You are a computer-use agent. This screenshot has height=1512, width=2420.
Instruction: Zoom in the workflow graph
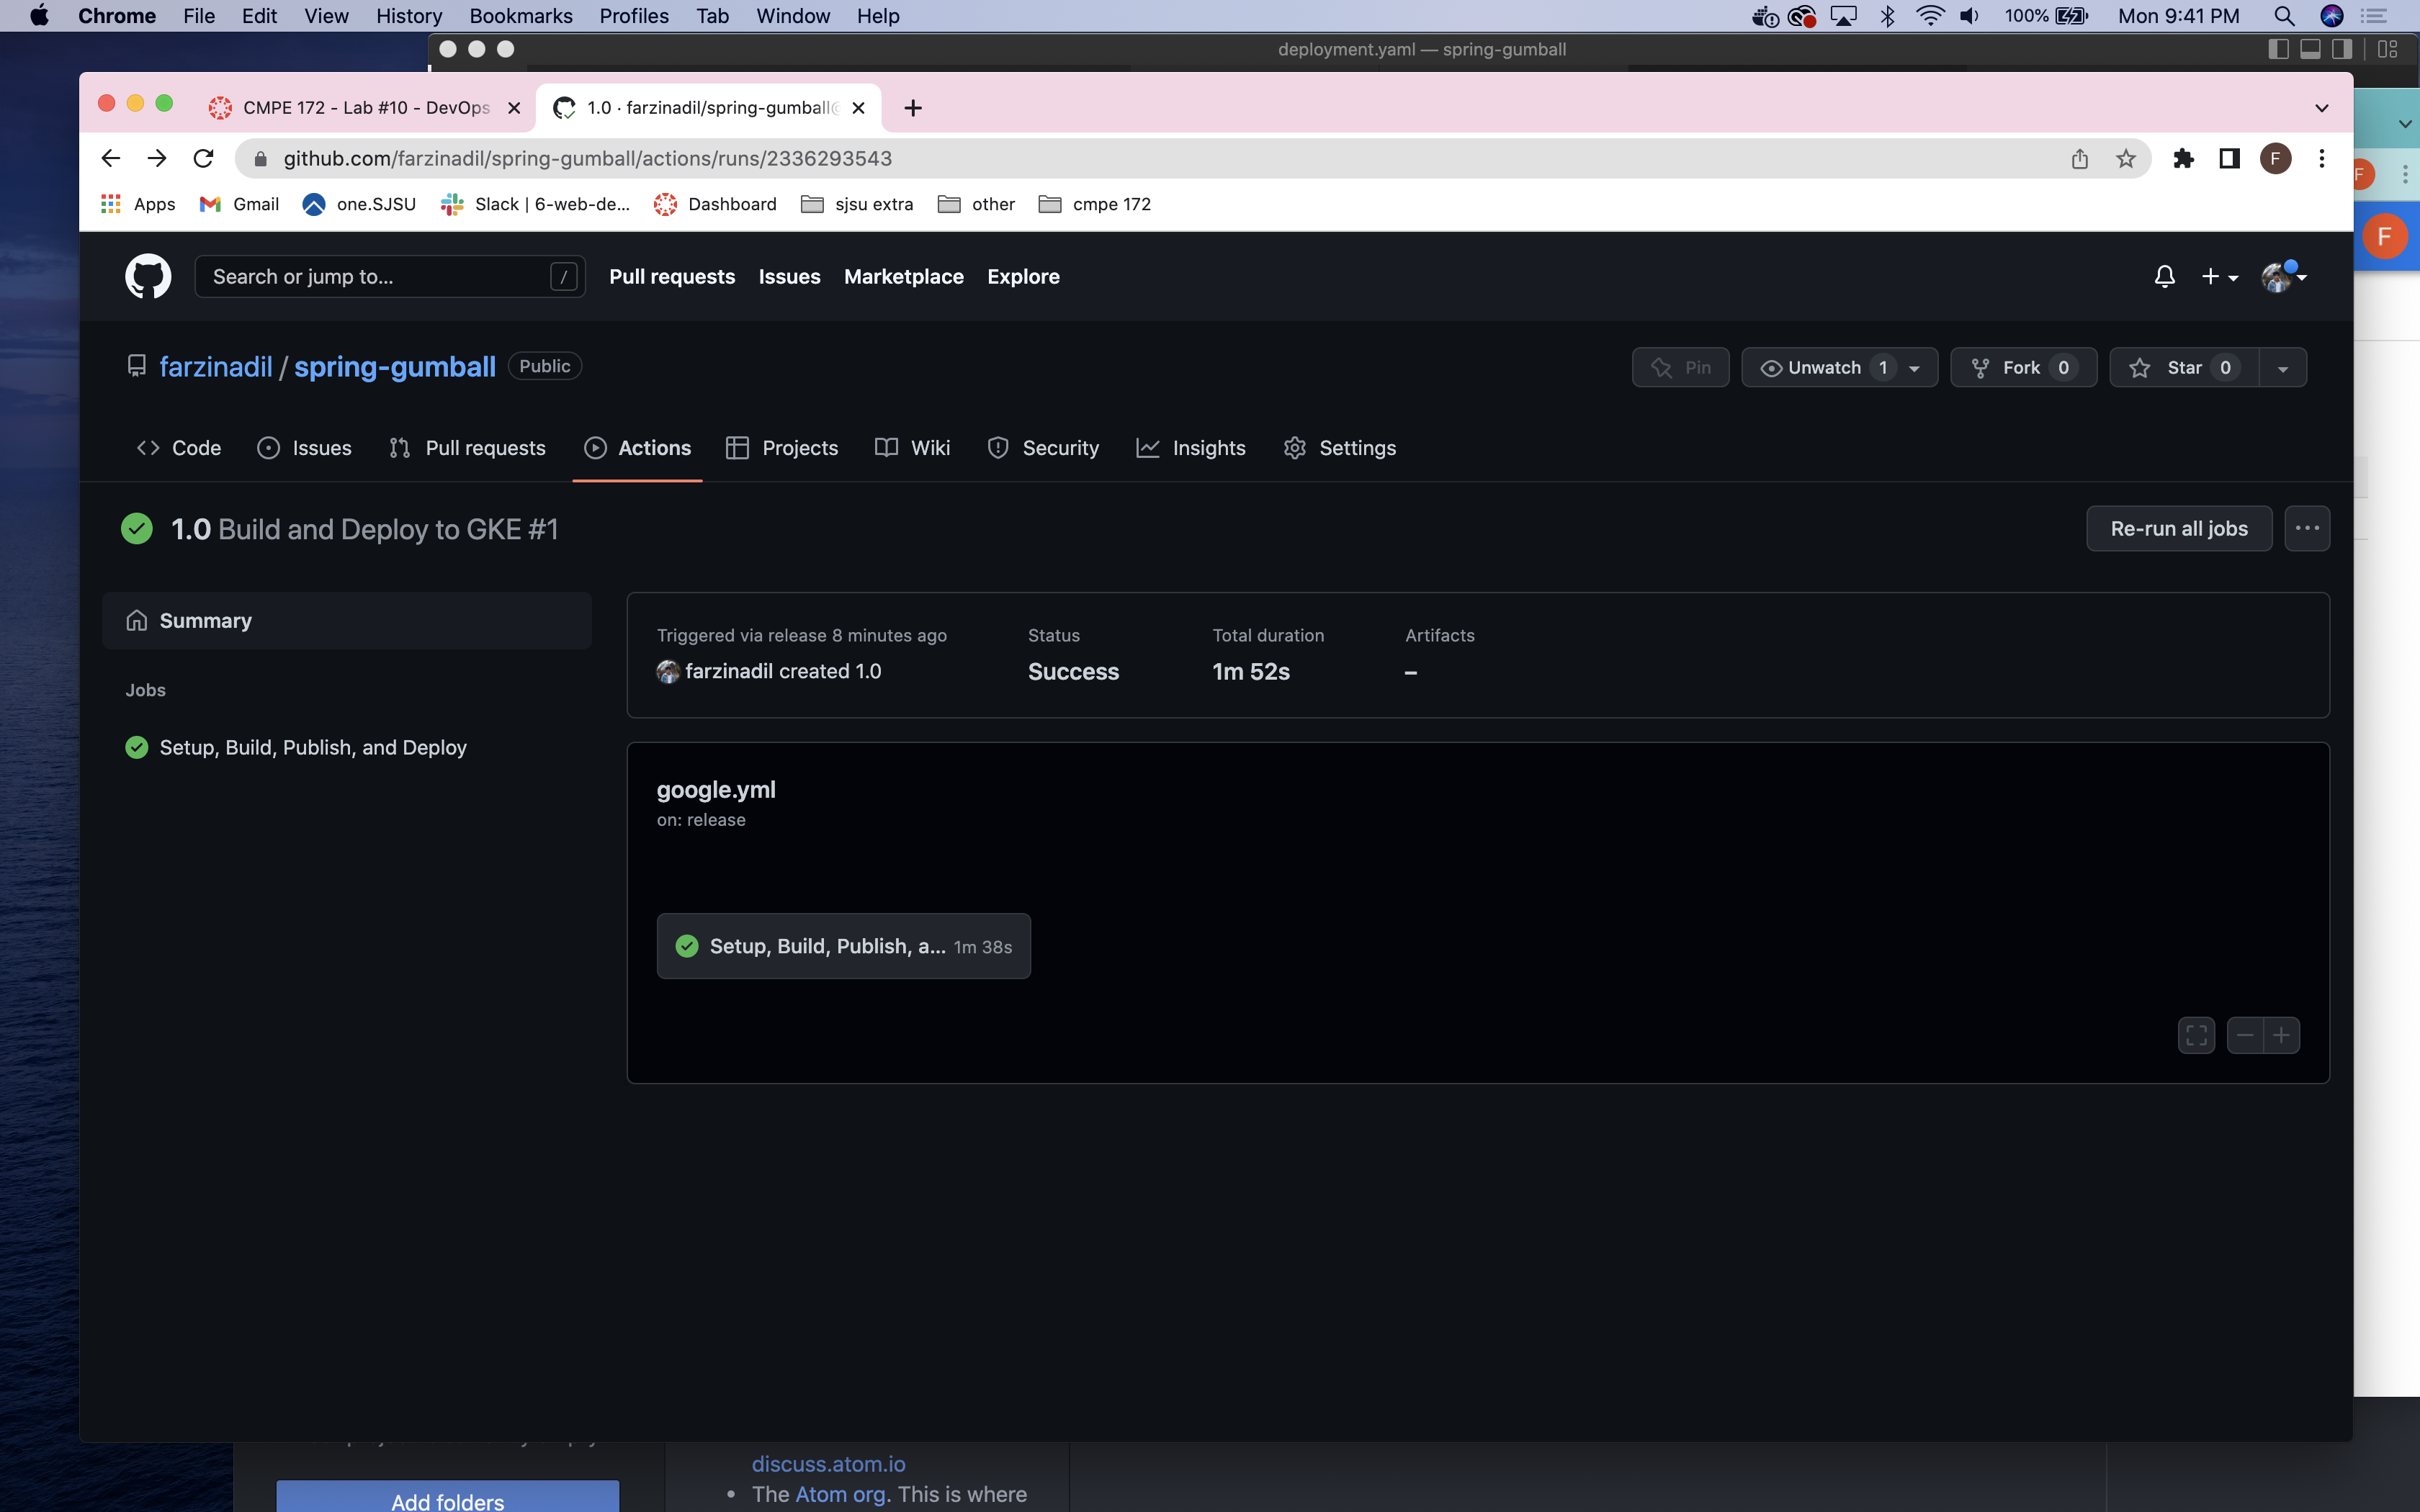[2281, 1035]
